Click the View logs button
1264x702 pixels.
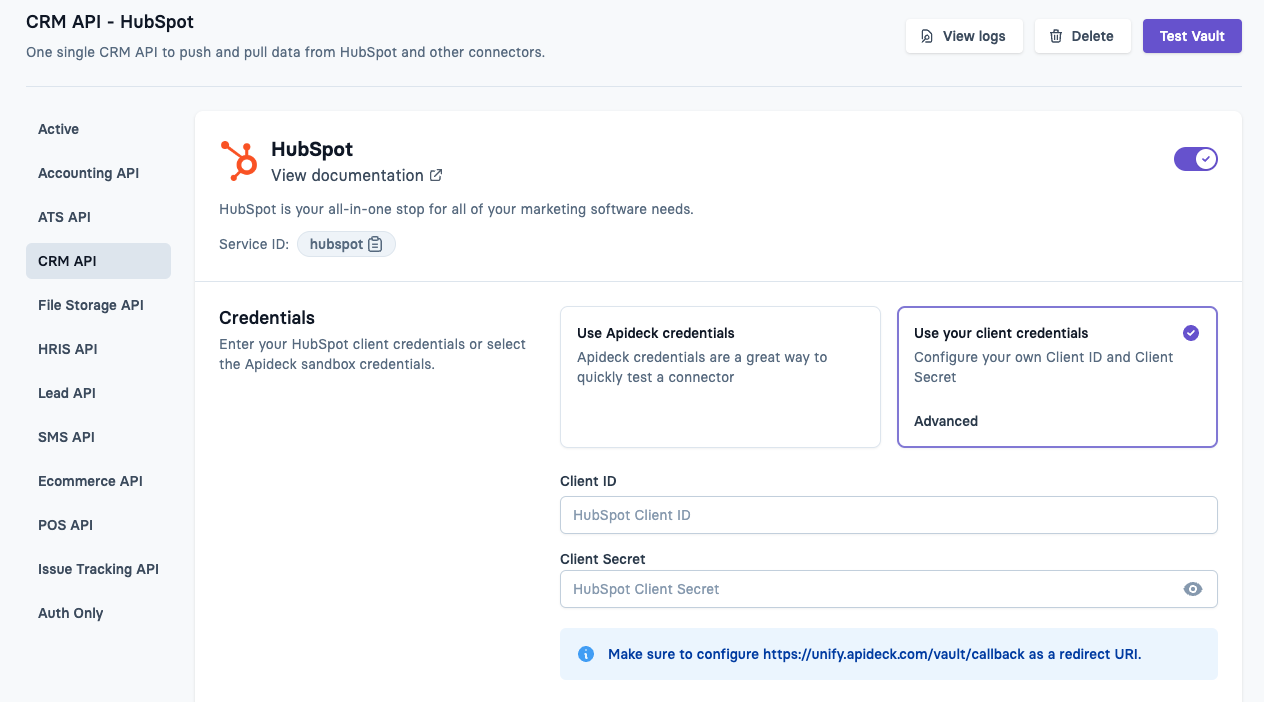[x=964, y=36]
